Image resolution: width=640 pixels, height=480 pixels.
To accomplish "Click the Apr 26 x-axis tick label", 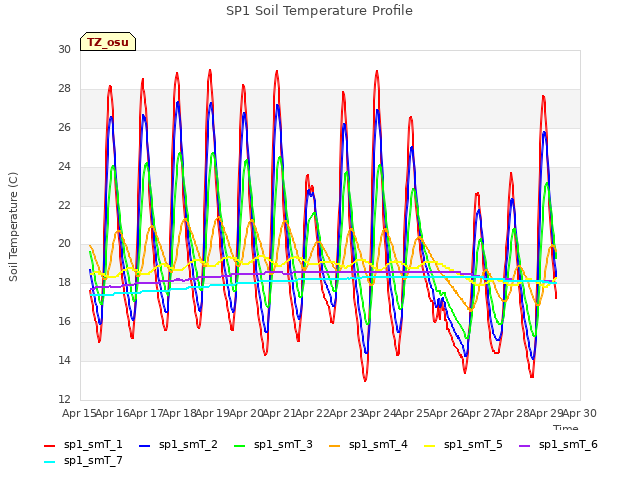I will click(446, 414).
